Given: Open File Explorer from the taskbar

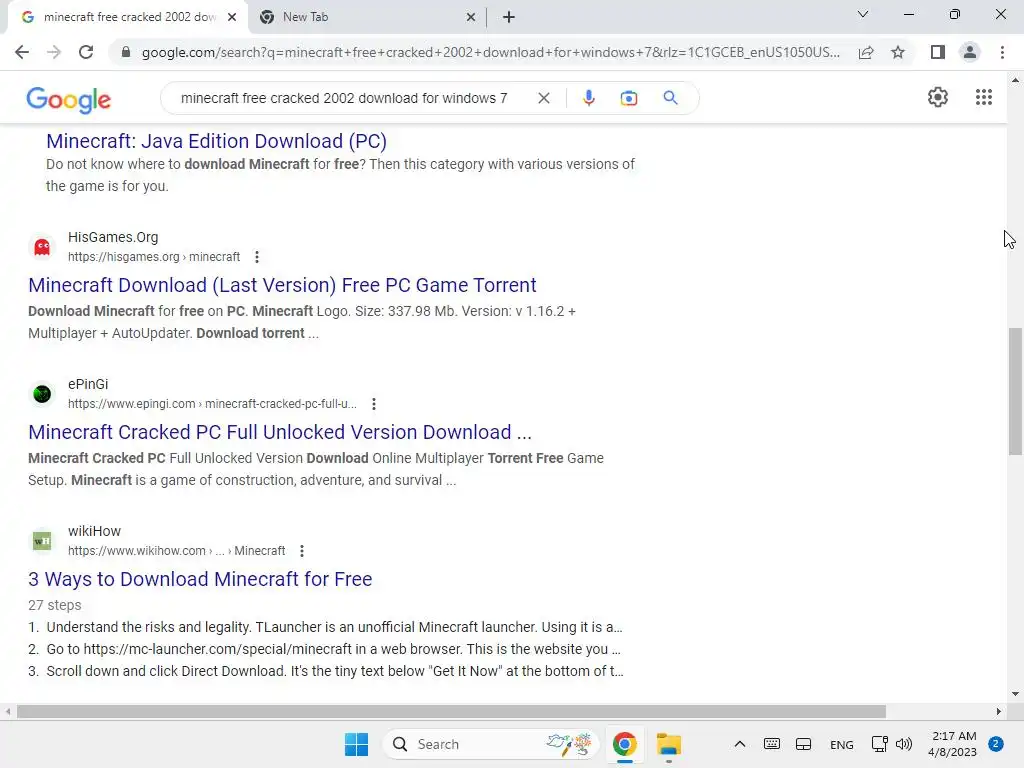Looking at the screenshot, I should (669, 744).
